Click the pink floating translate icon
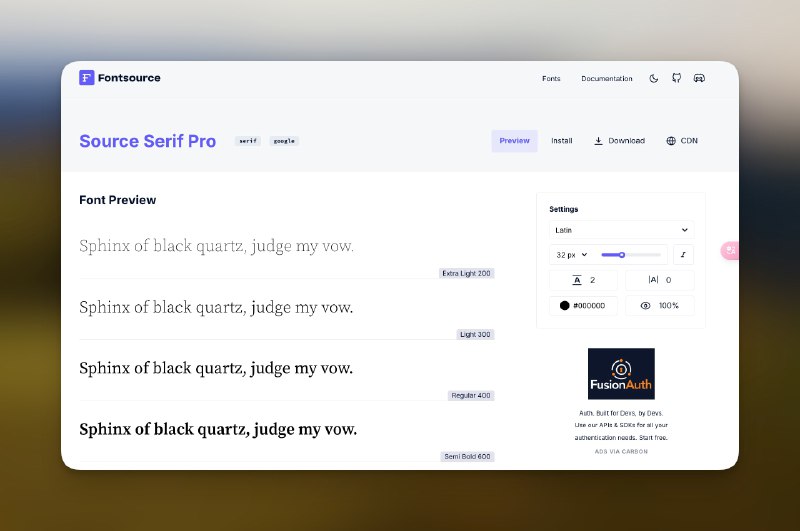800x531 pixels. click(x=730, y=250)
